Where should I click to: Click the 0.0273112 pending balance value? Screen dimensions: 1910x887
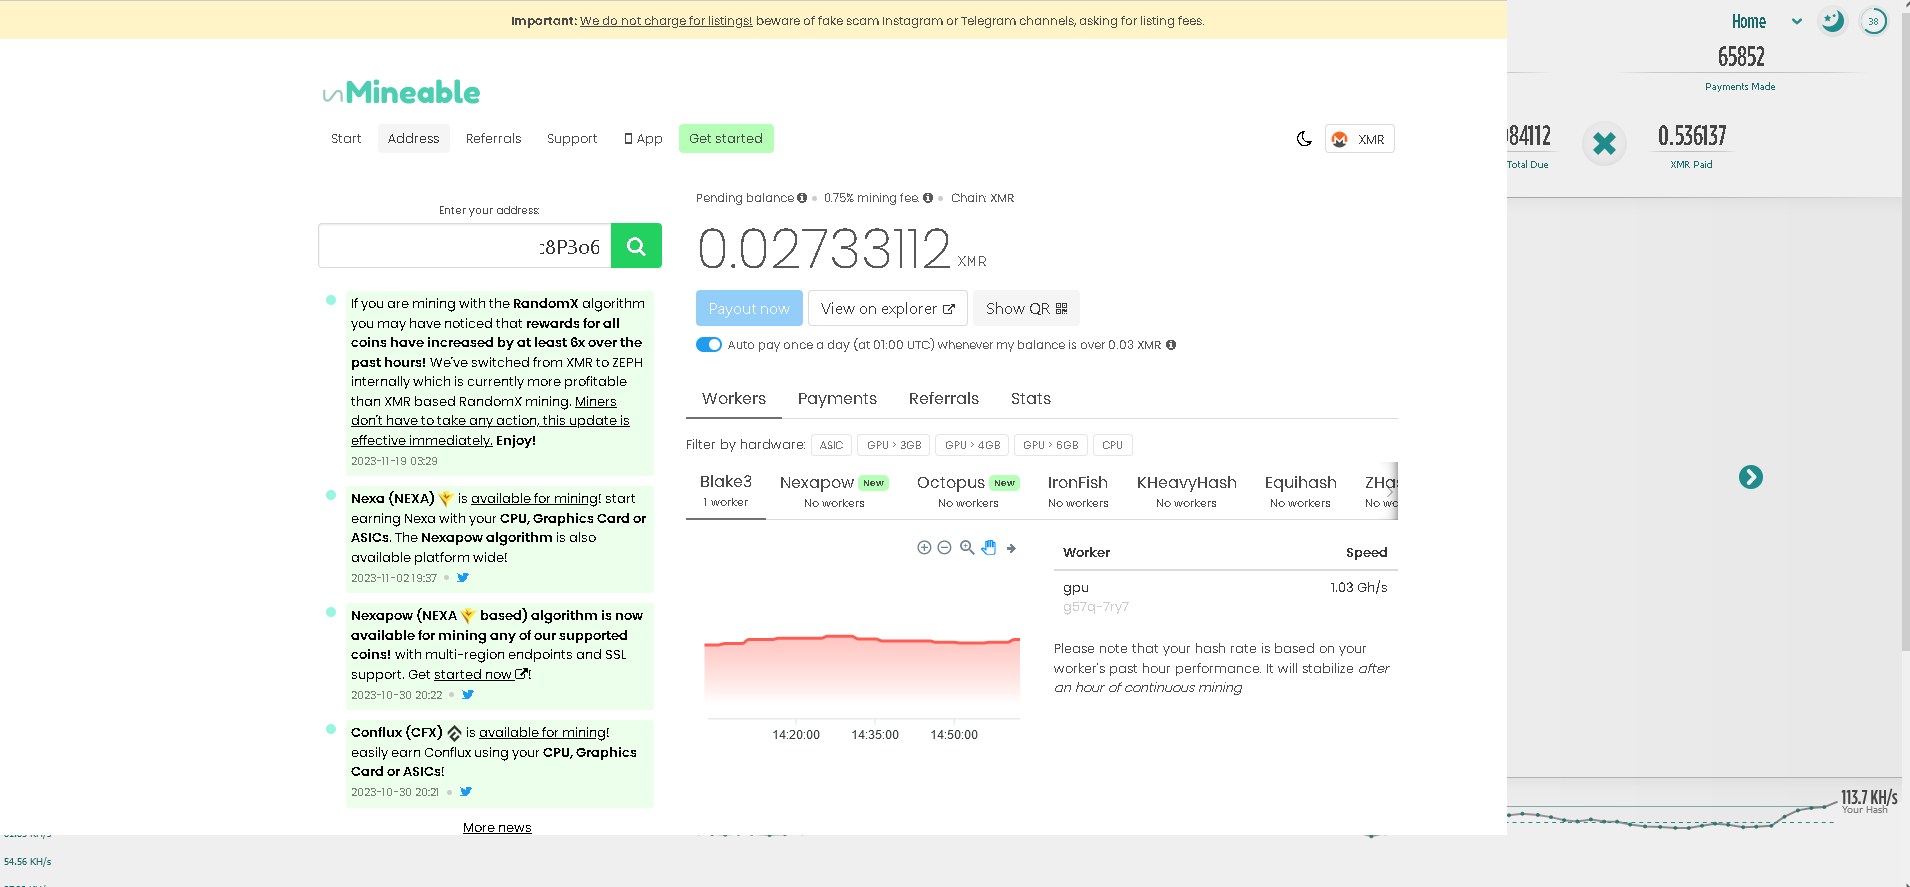pyautogui.click(x=825, y=249)
